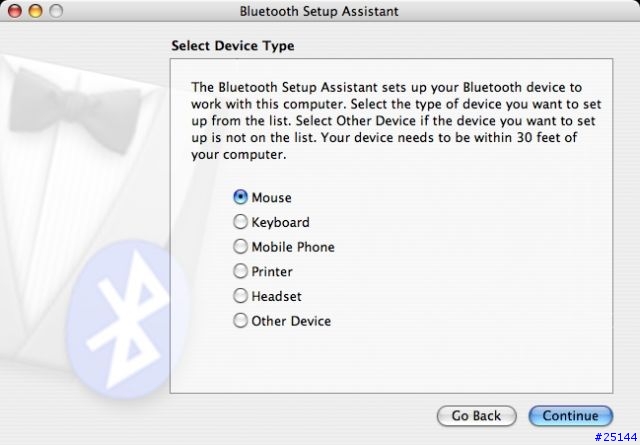
Task: Click the gray zoom window button
Action: pyautogui.click(x=56, y=11)
